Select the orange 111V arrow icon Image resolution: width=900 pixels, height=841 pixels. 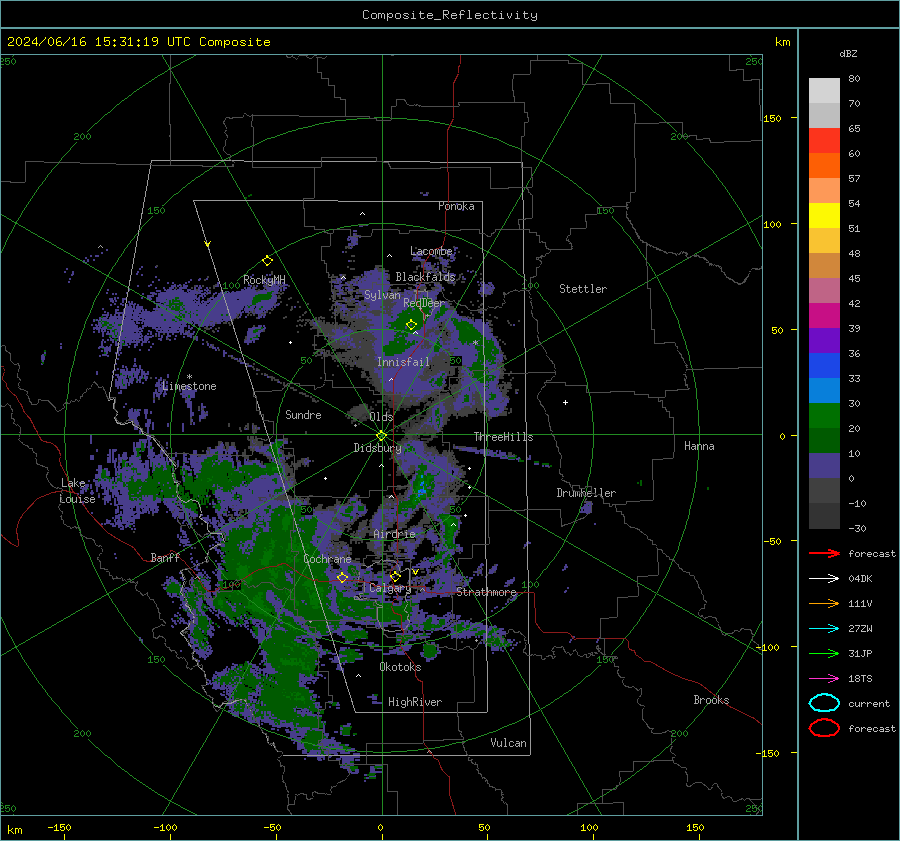click(824, 603)
